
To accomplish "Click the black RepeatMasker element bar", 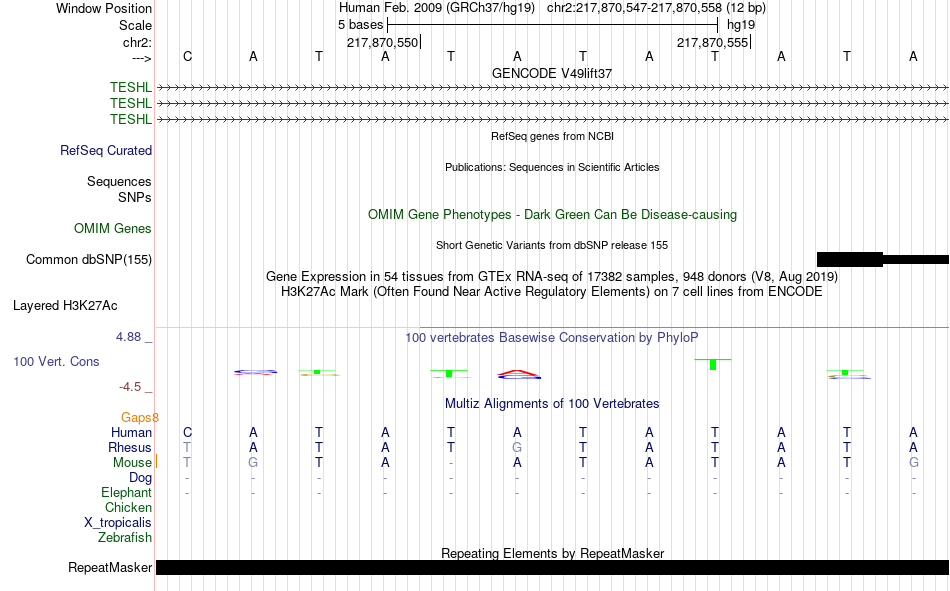I will [552, 567].
